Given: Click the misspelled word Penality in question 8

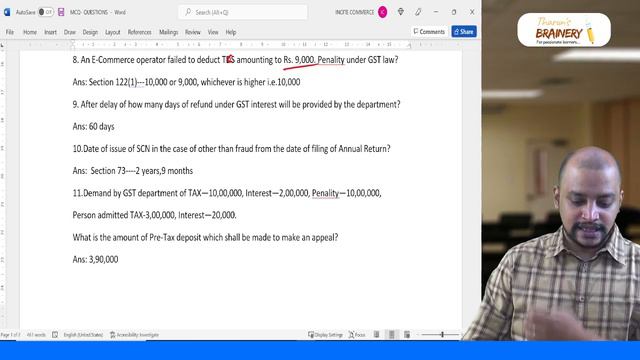Looking at the screenshot, I should coord(331,60).
